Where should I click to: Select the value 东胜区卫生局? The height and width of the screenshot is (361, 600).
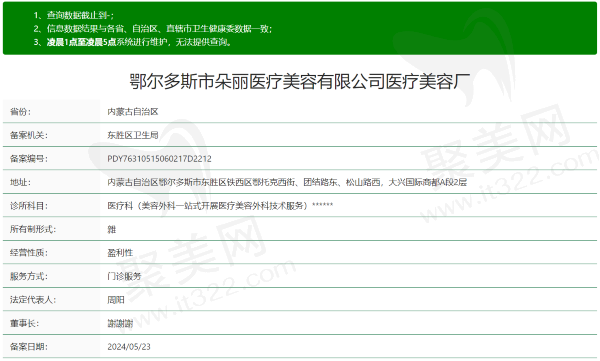[133, 135]
